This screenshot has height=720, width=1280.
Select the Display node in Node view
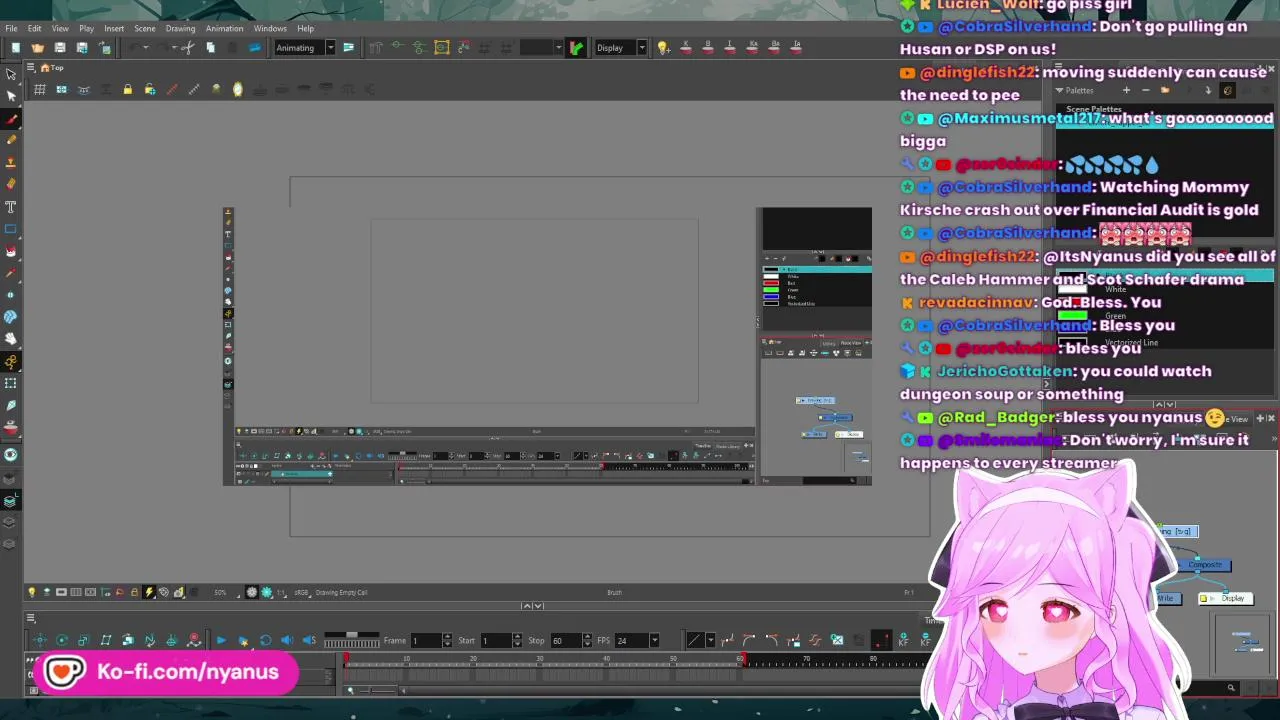(x=1226, y=598)
